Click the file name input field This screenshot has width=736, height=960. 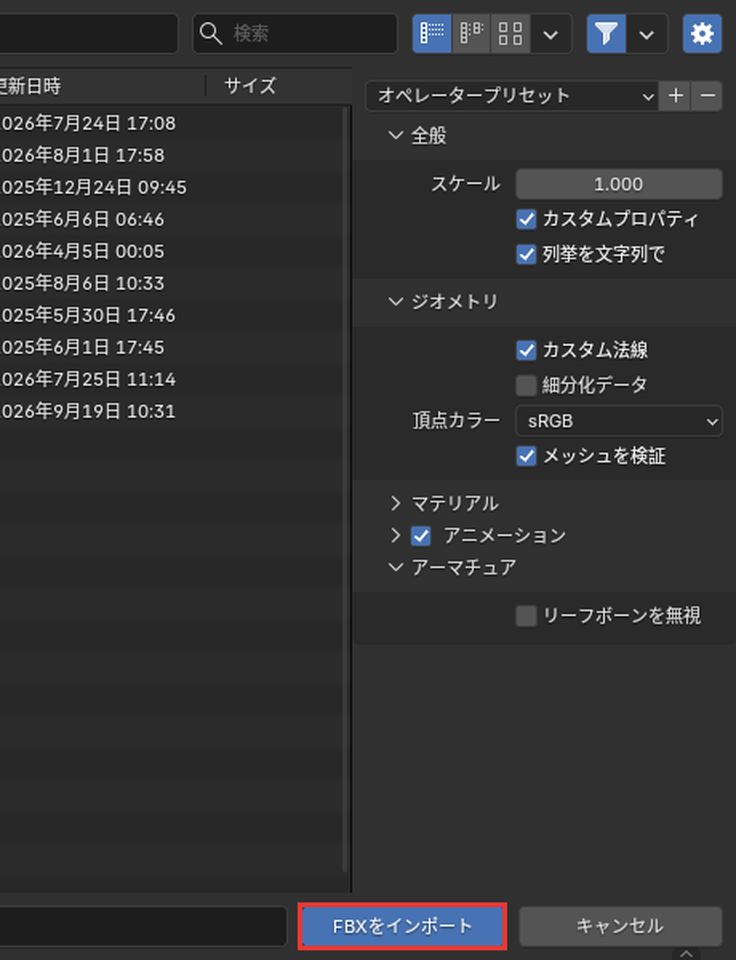[x=143, y=926]
